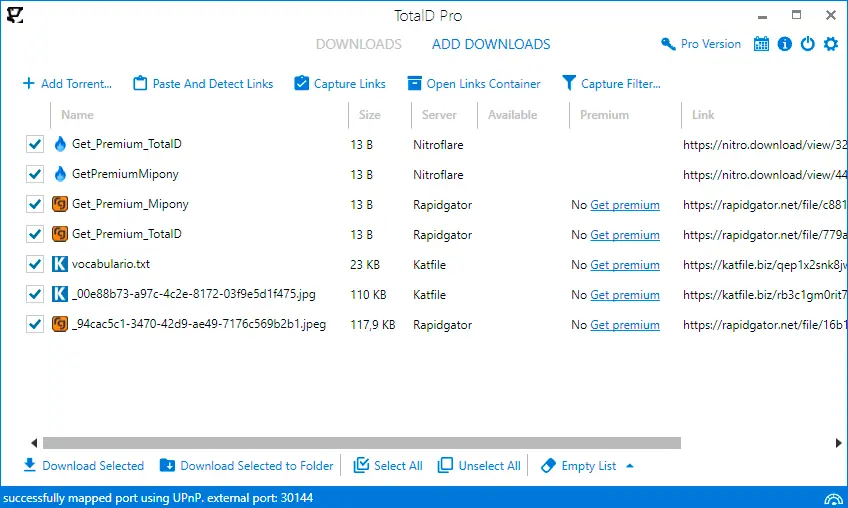Select GetPremiumMipony file name

click(x=125, y=174)
